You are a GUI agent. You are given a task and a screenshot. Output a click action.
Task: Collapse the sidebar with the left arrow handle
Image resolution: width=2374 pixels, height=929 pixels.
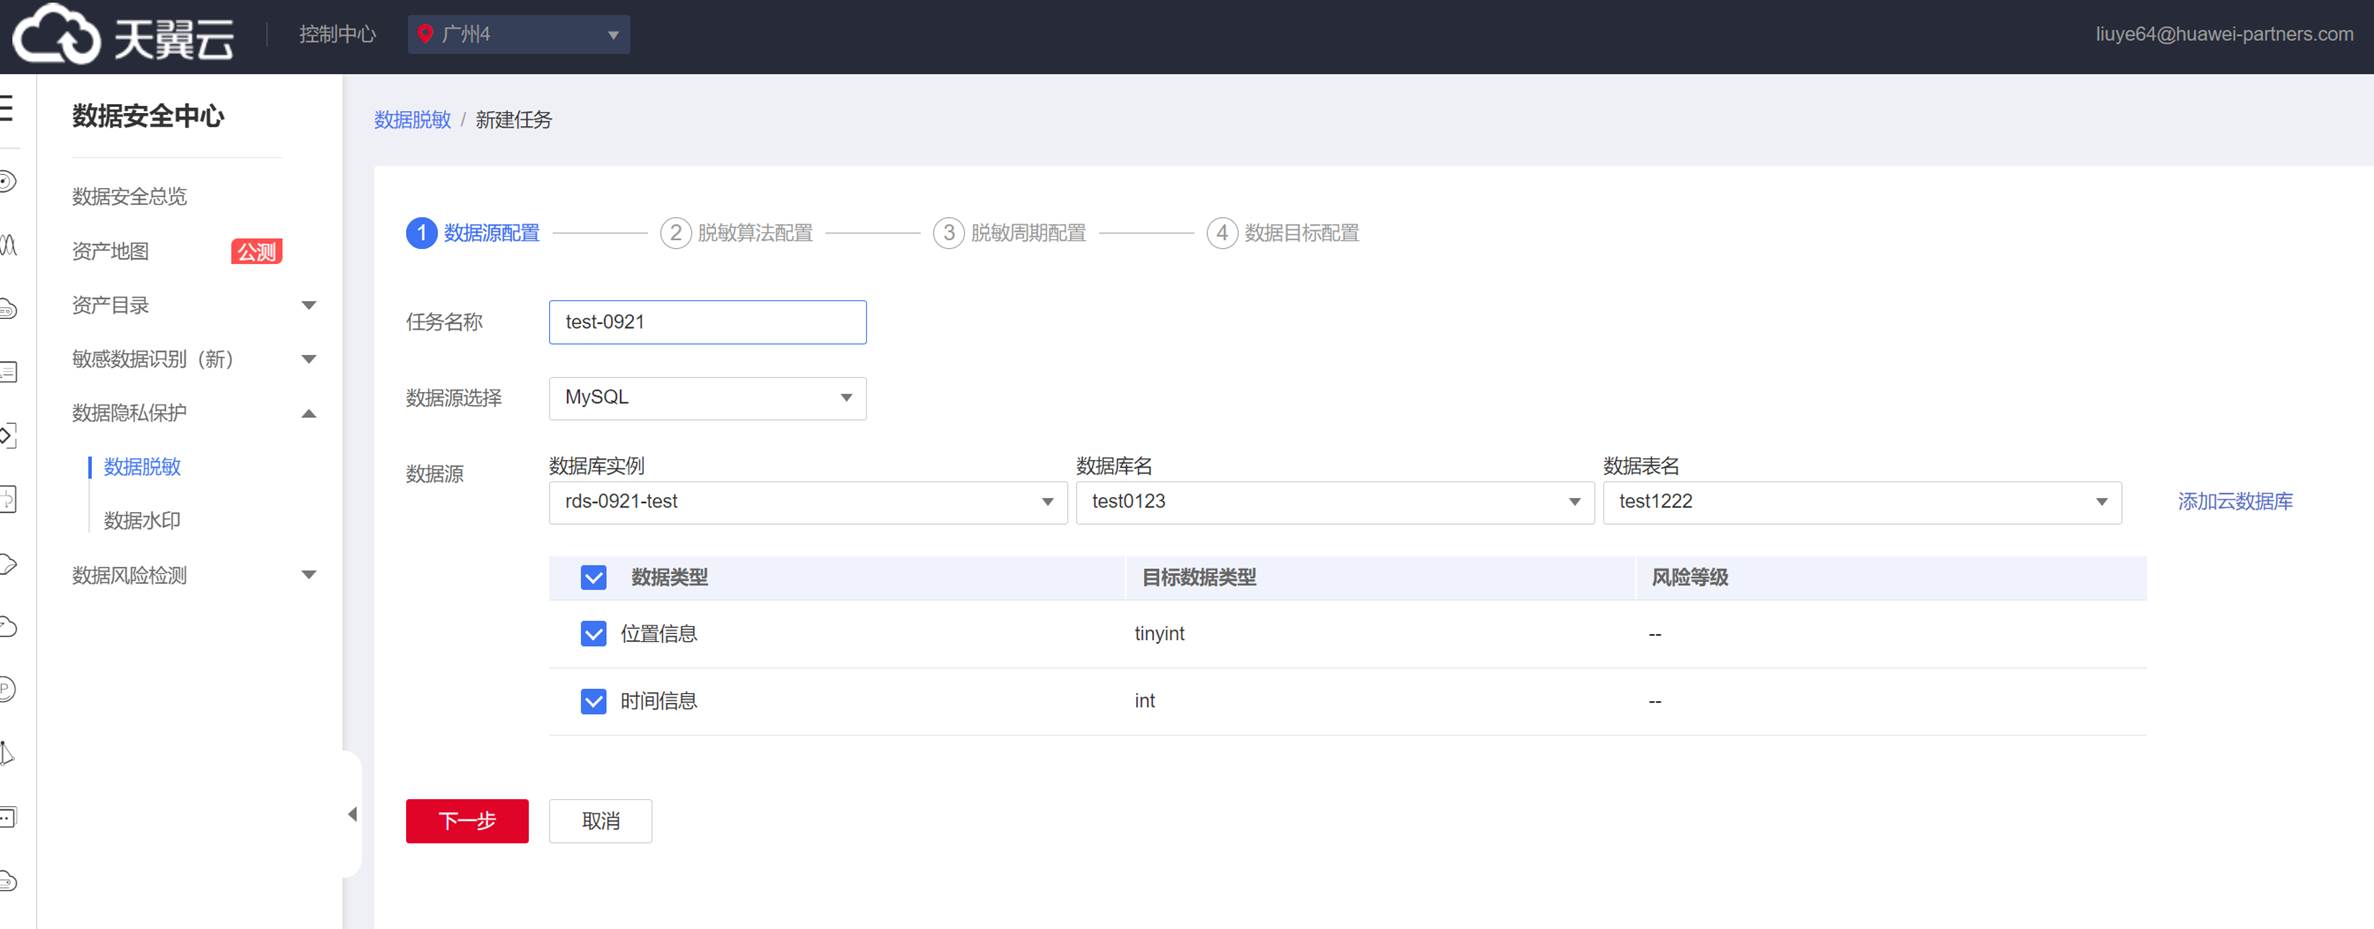coord(352,814)
